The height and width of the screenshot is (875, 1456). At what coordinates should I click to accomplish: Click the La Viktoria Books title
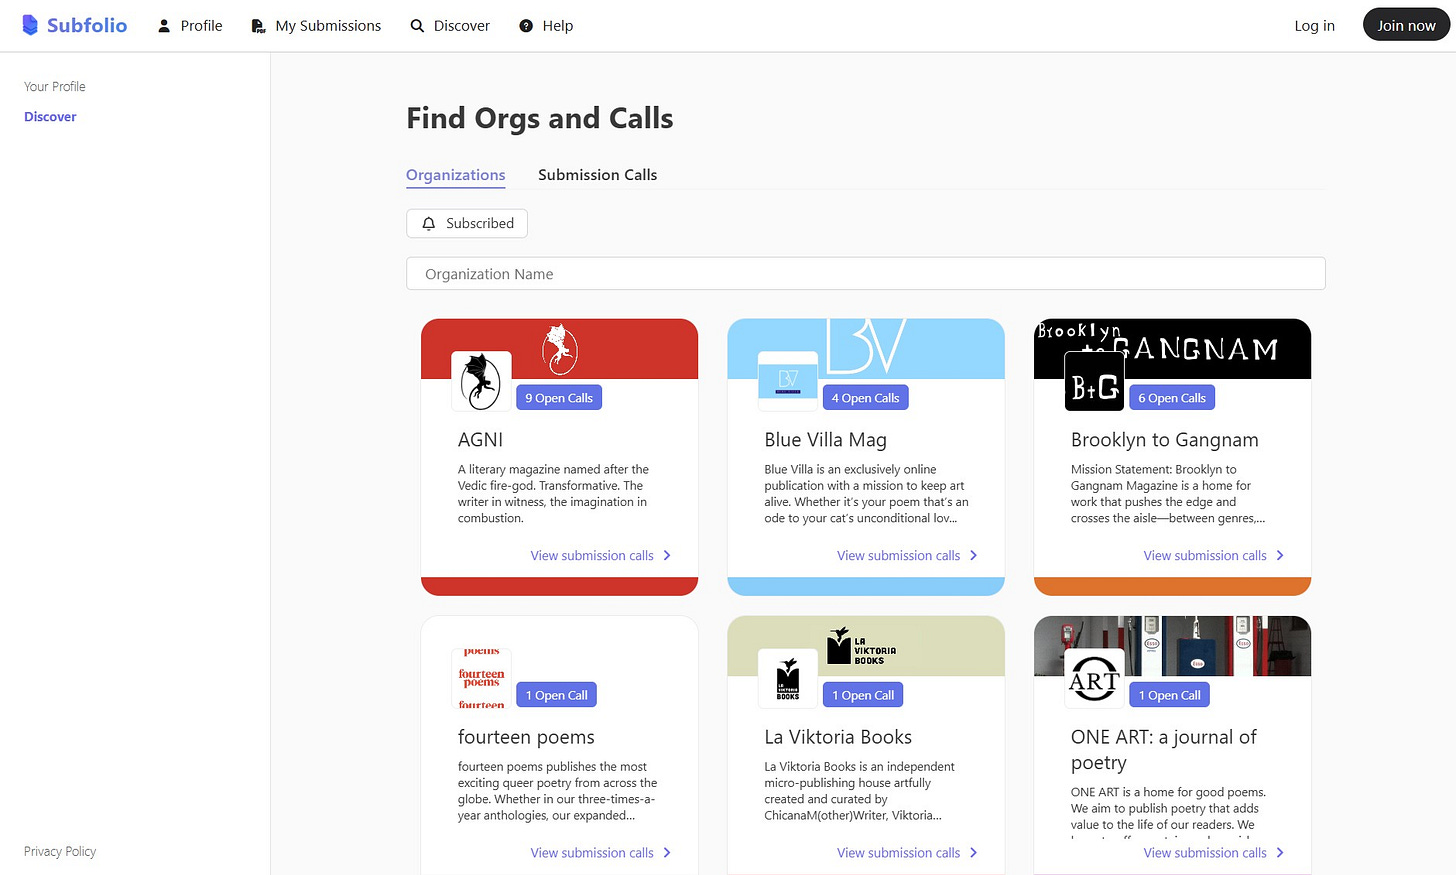click(838, 737)
